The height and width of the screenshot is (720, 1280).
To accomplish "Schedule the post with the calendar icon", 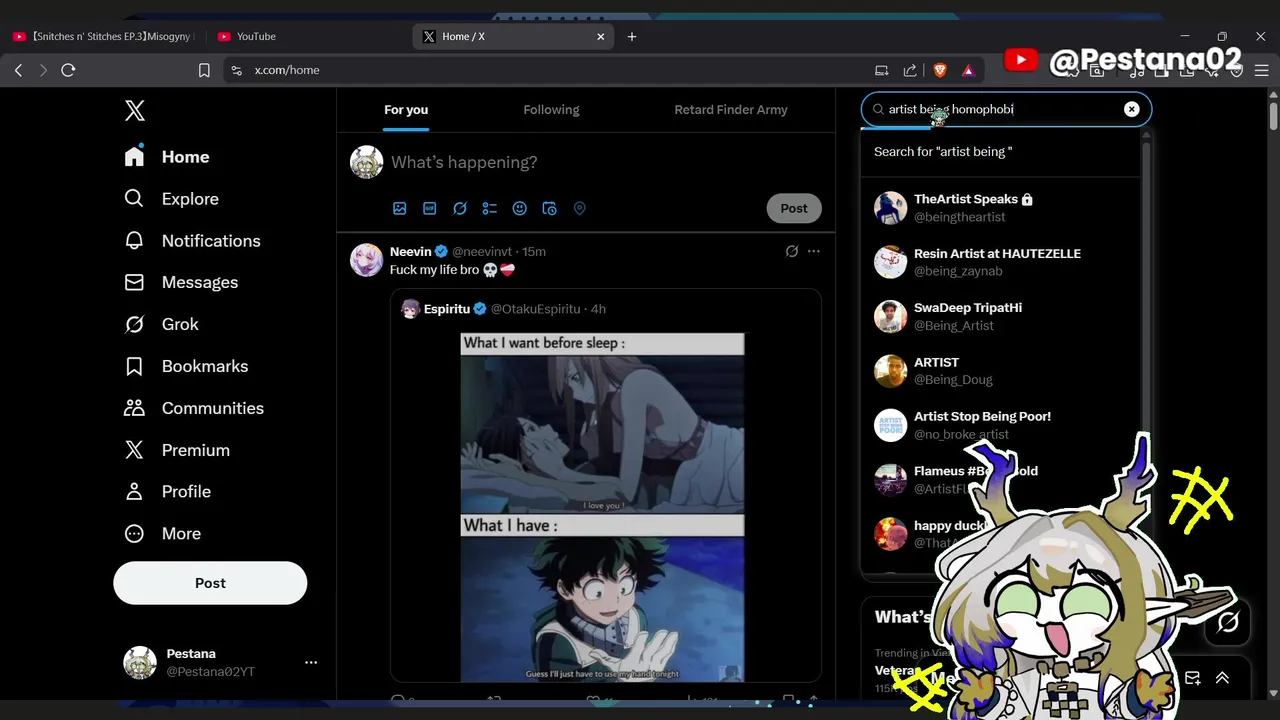I will pyautogui.click(x=550, y=208).
